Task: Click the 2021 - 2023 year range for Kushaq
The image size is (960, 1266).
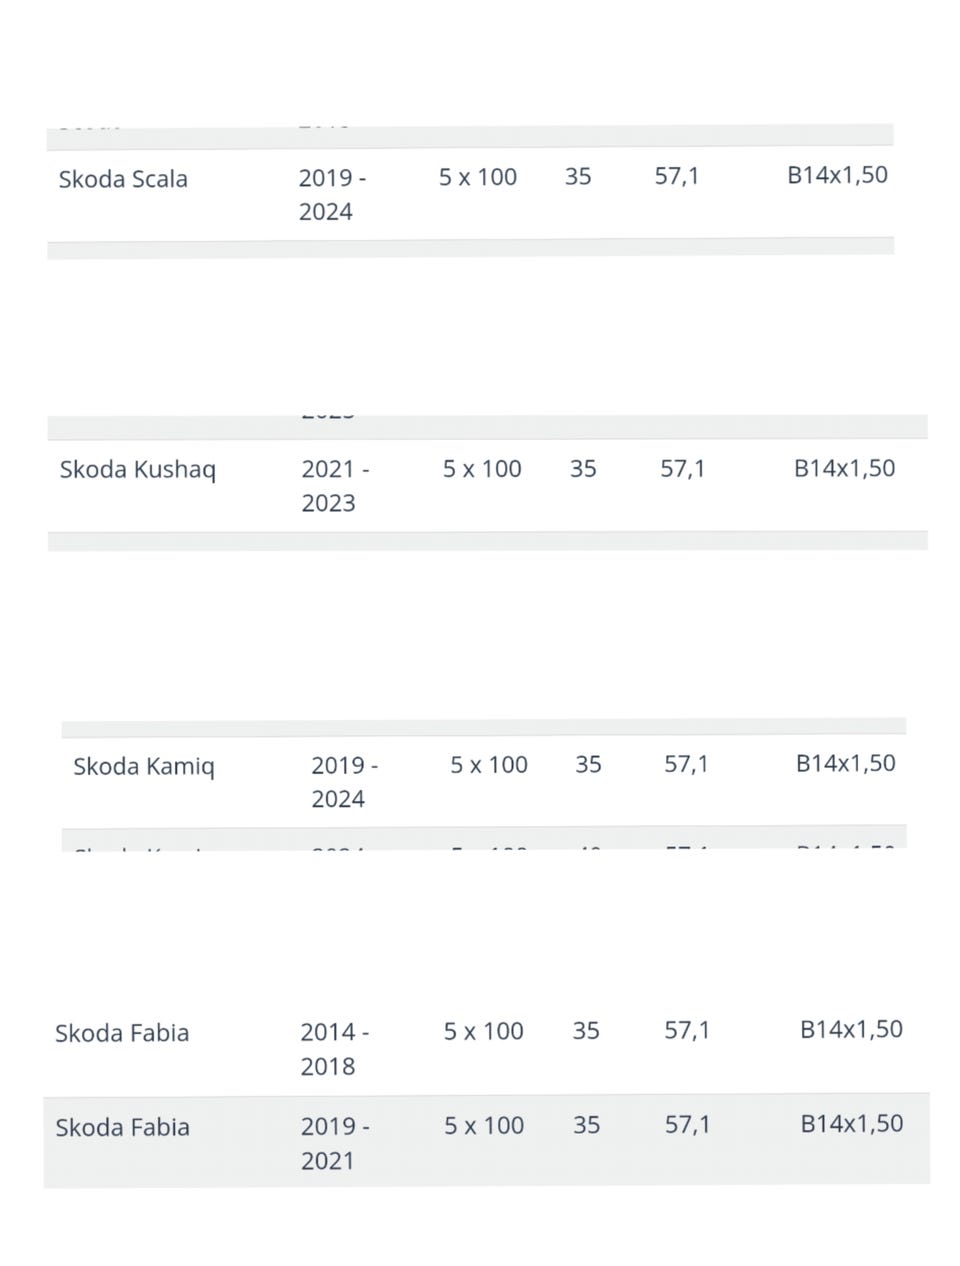Action: [x=334, y=485]
